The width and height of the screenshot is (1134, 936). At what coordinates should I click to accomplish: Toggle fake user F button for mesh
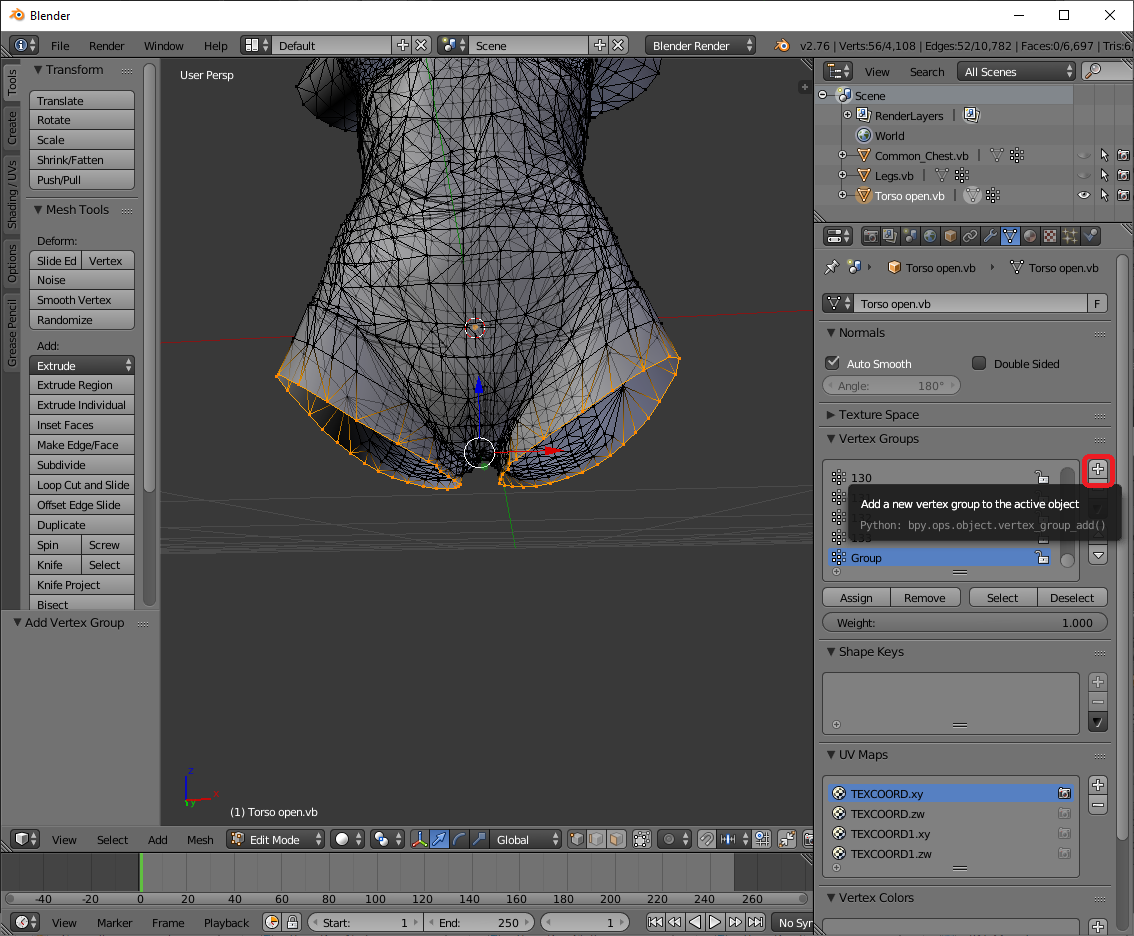click(x=1097, y=303)
